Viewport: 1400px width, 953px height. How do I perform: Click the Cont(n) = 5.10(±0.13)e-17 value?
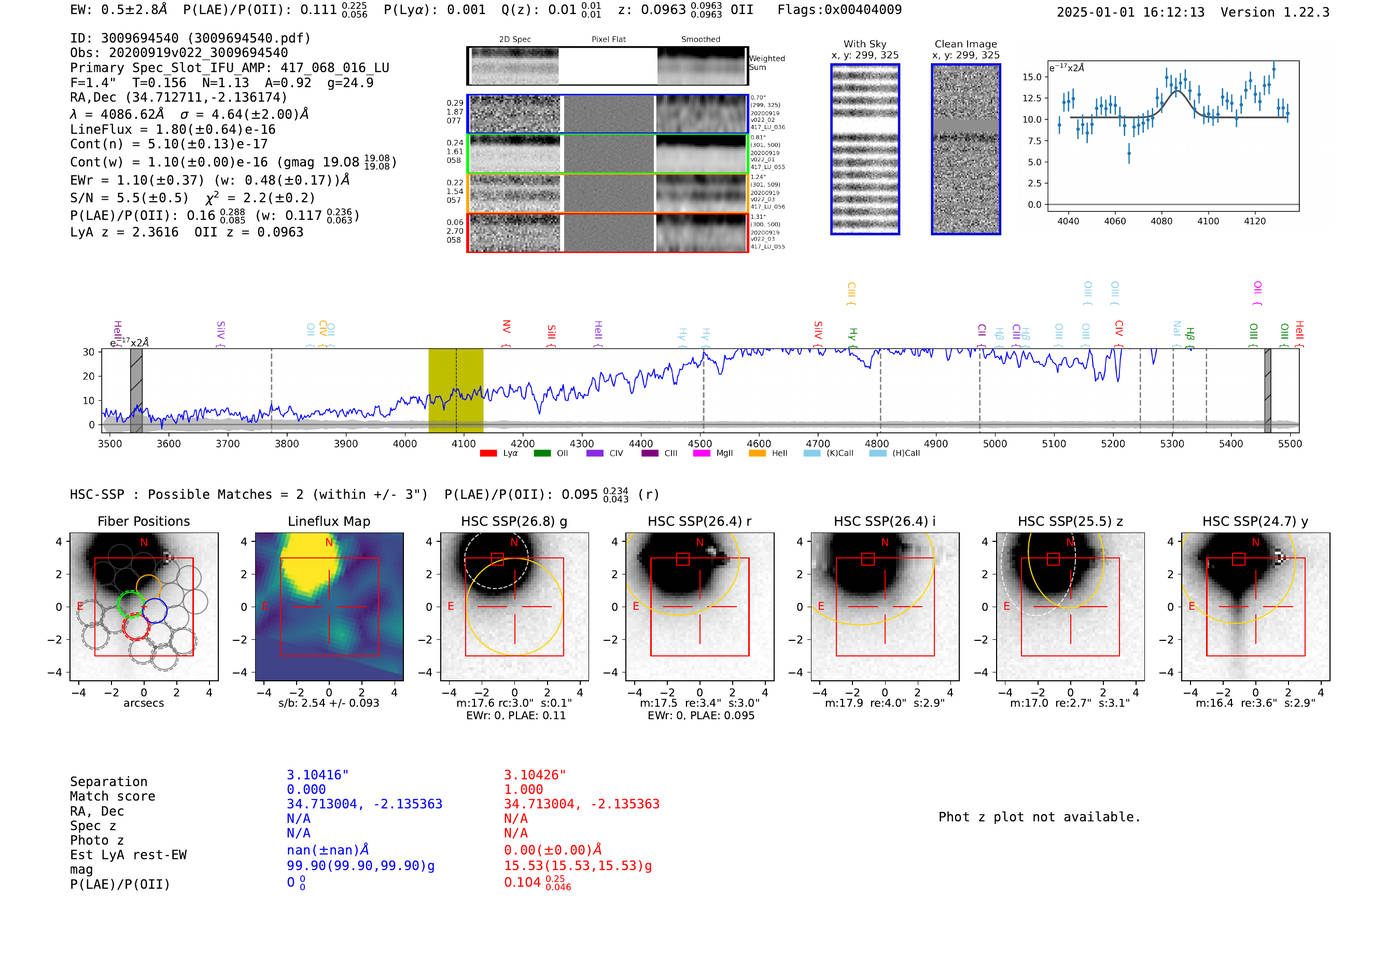pyautogui.click(x=169, y=144)
